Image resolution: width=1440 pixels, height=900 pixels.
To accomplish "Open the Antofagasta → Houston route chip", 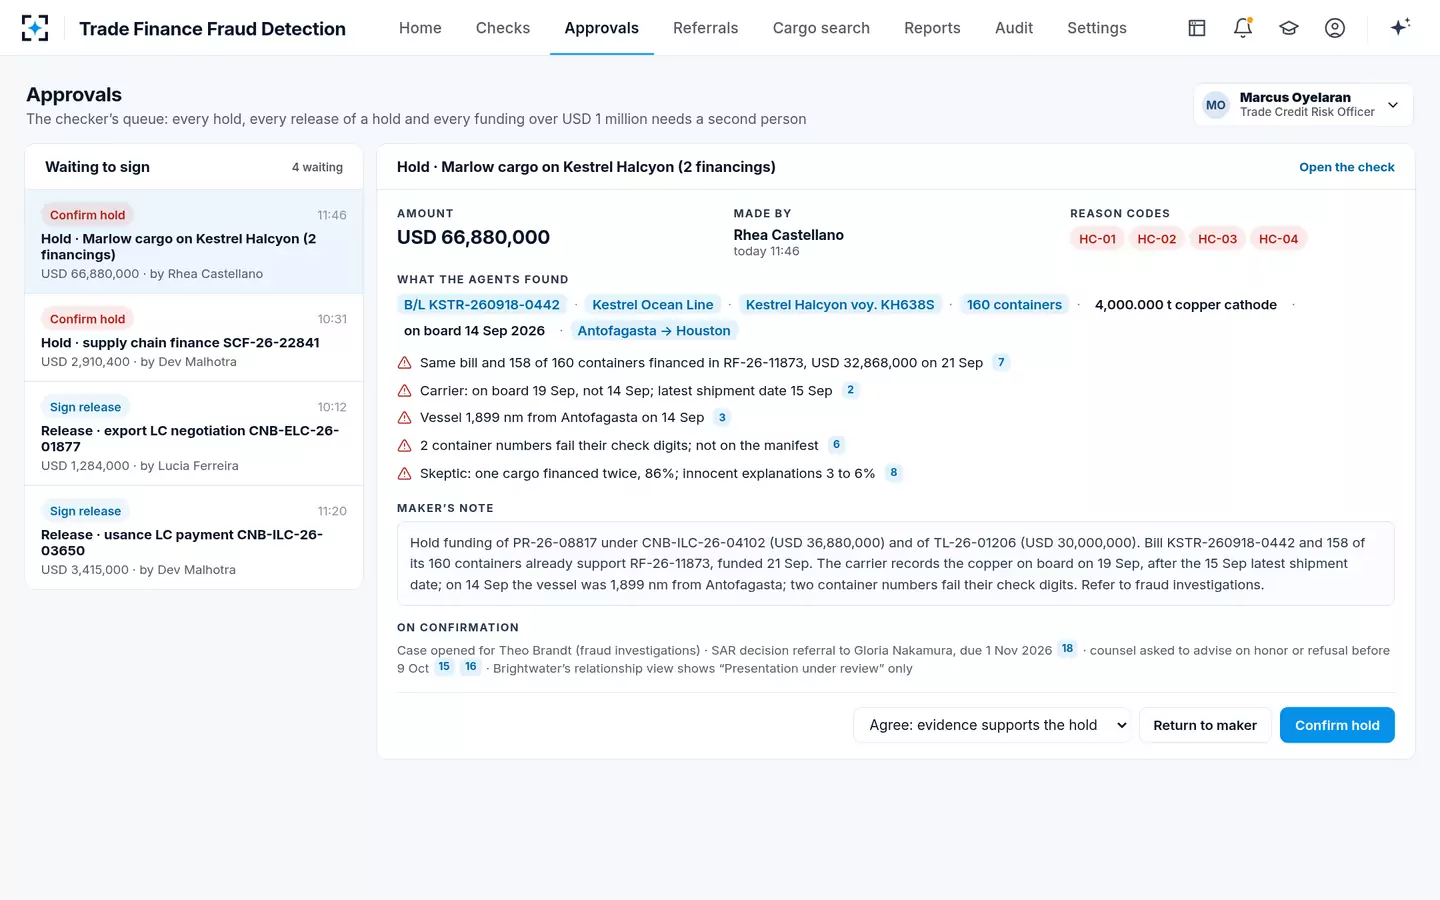I will 654,331.
